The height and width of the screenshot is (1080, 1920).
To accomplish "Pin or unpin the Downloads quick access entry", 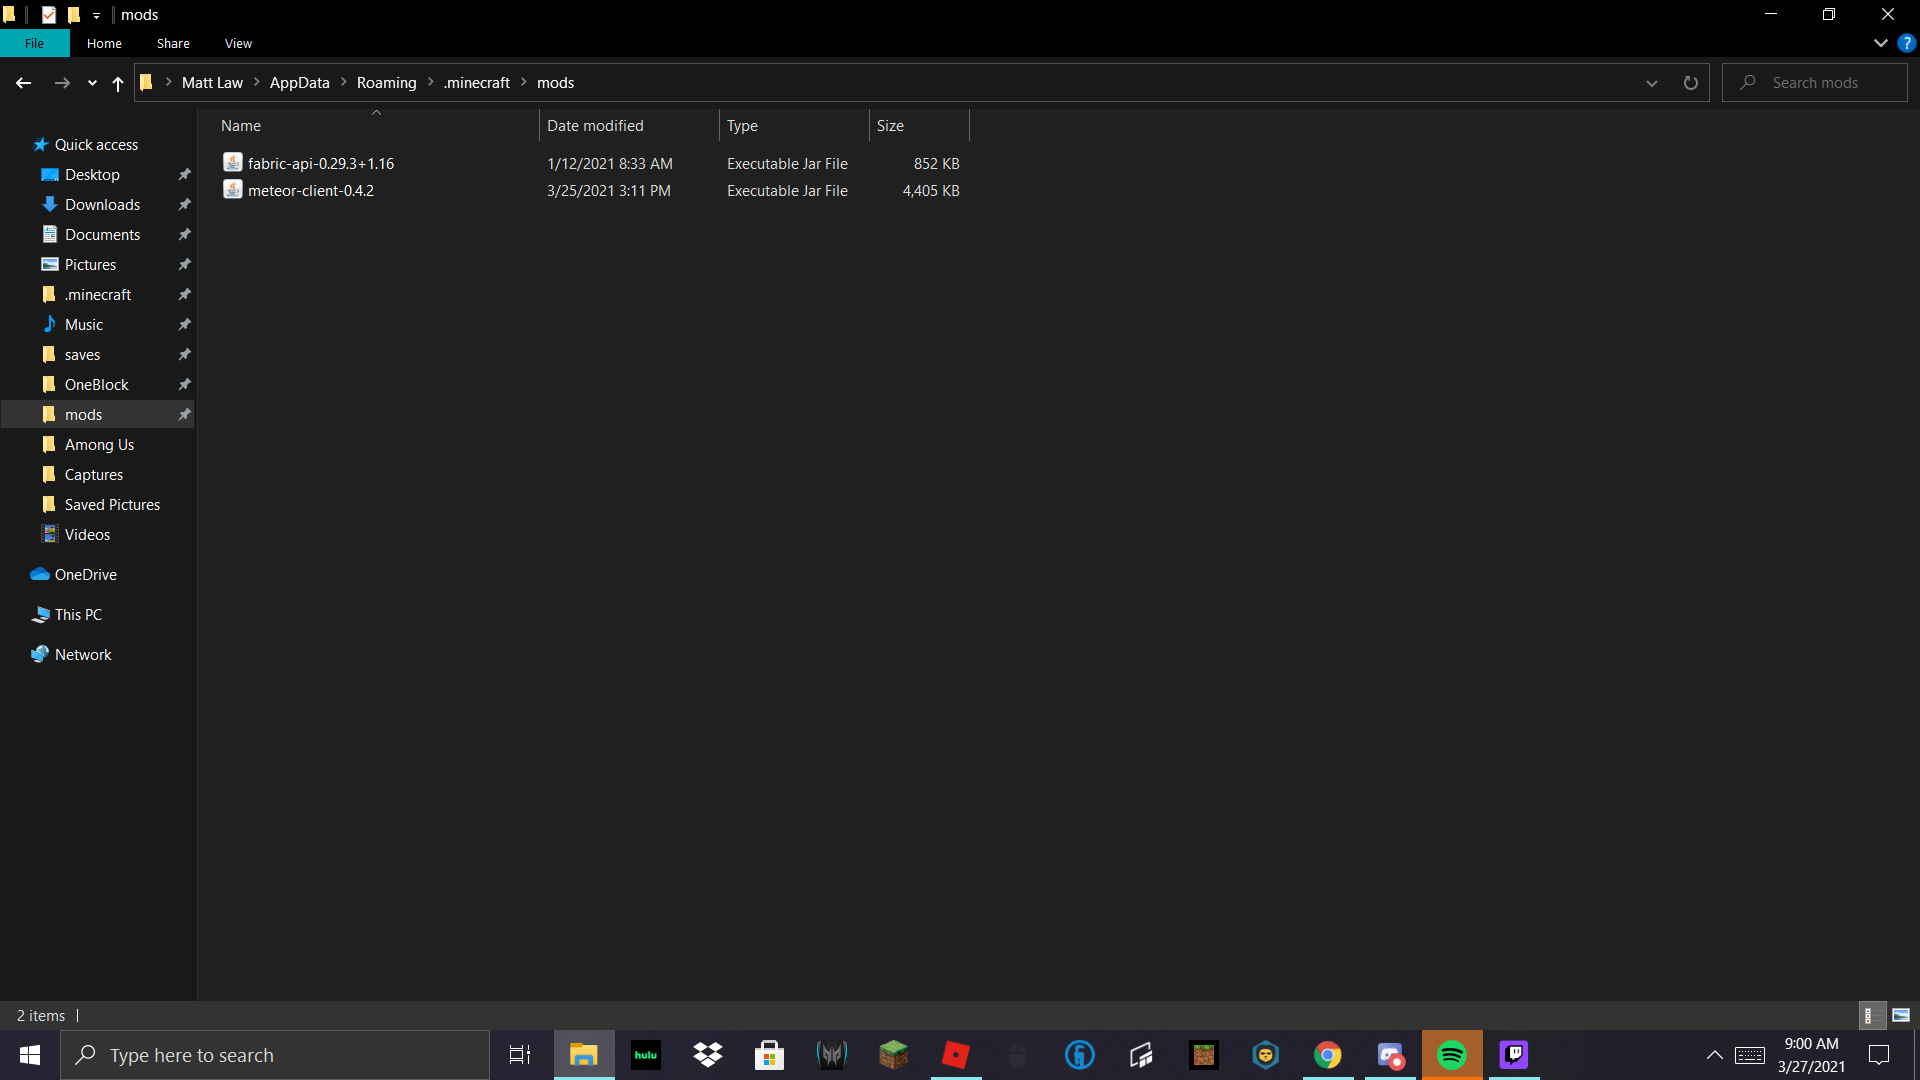I will click(x=184, y=204).
